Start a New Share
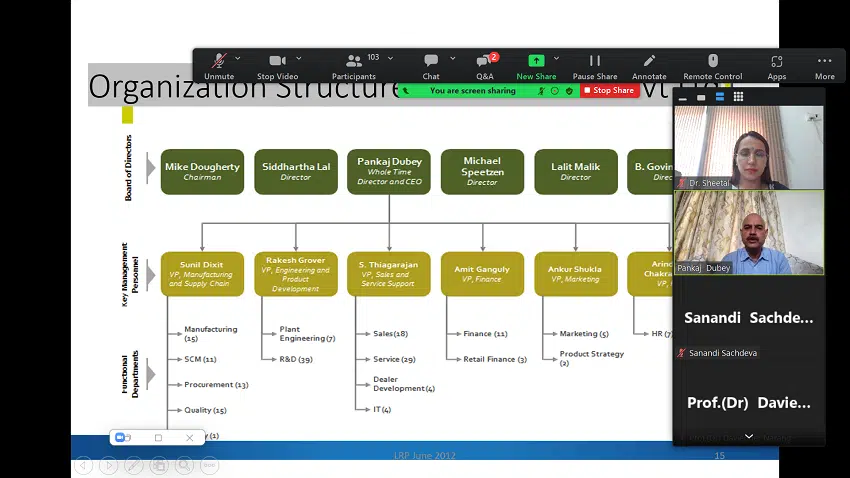850x478 pixels. [536, 66]
